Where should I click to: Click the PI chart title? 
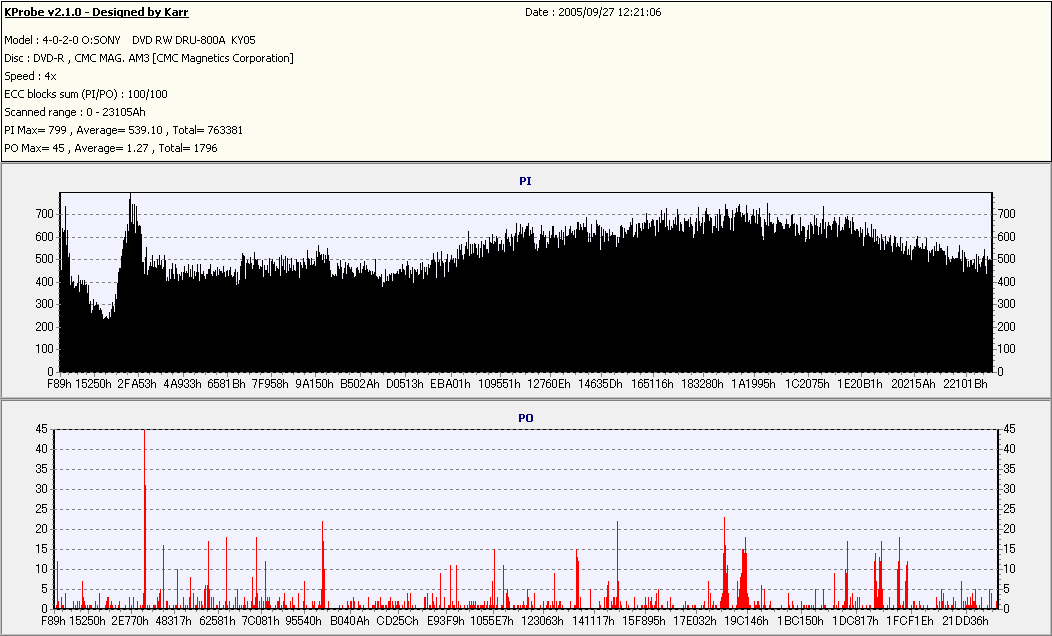tap(525, 181)
